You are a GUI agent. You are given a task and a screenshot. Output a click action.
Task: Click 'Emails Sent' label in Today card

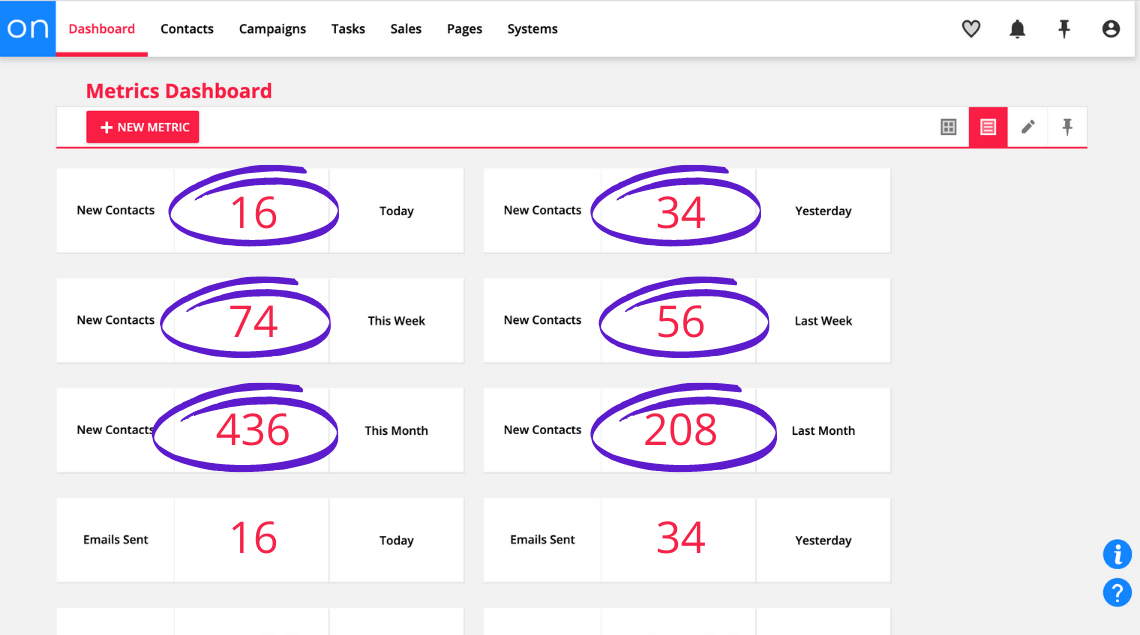pyautogui.click(x=116, y=540)
